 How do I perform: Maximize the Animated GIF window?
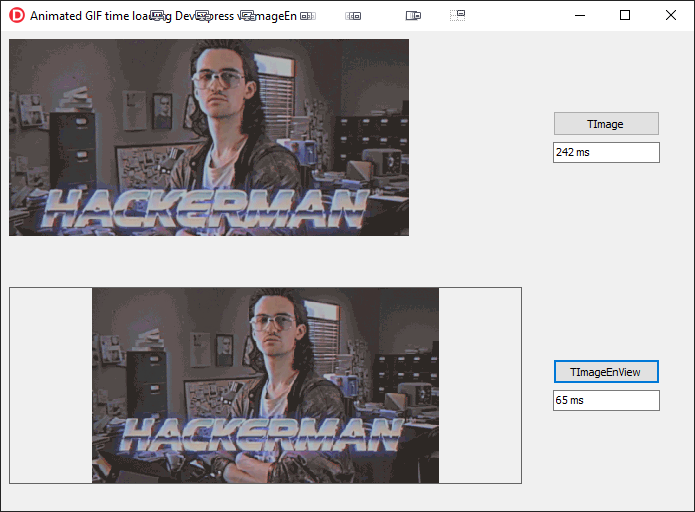[625, 16]
